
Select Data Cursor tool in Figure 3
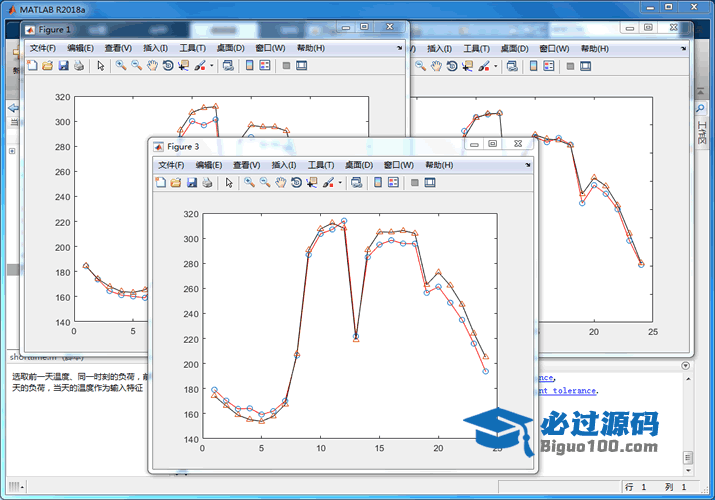click(x=312, y=183)
